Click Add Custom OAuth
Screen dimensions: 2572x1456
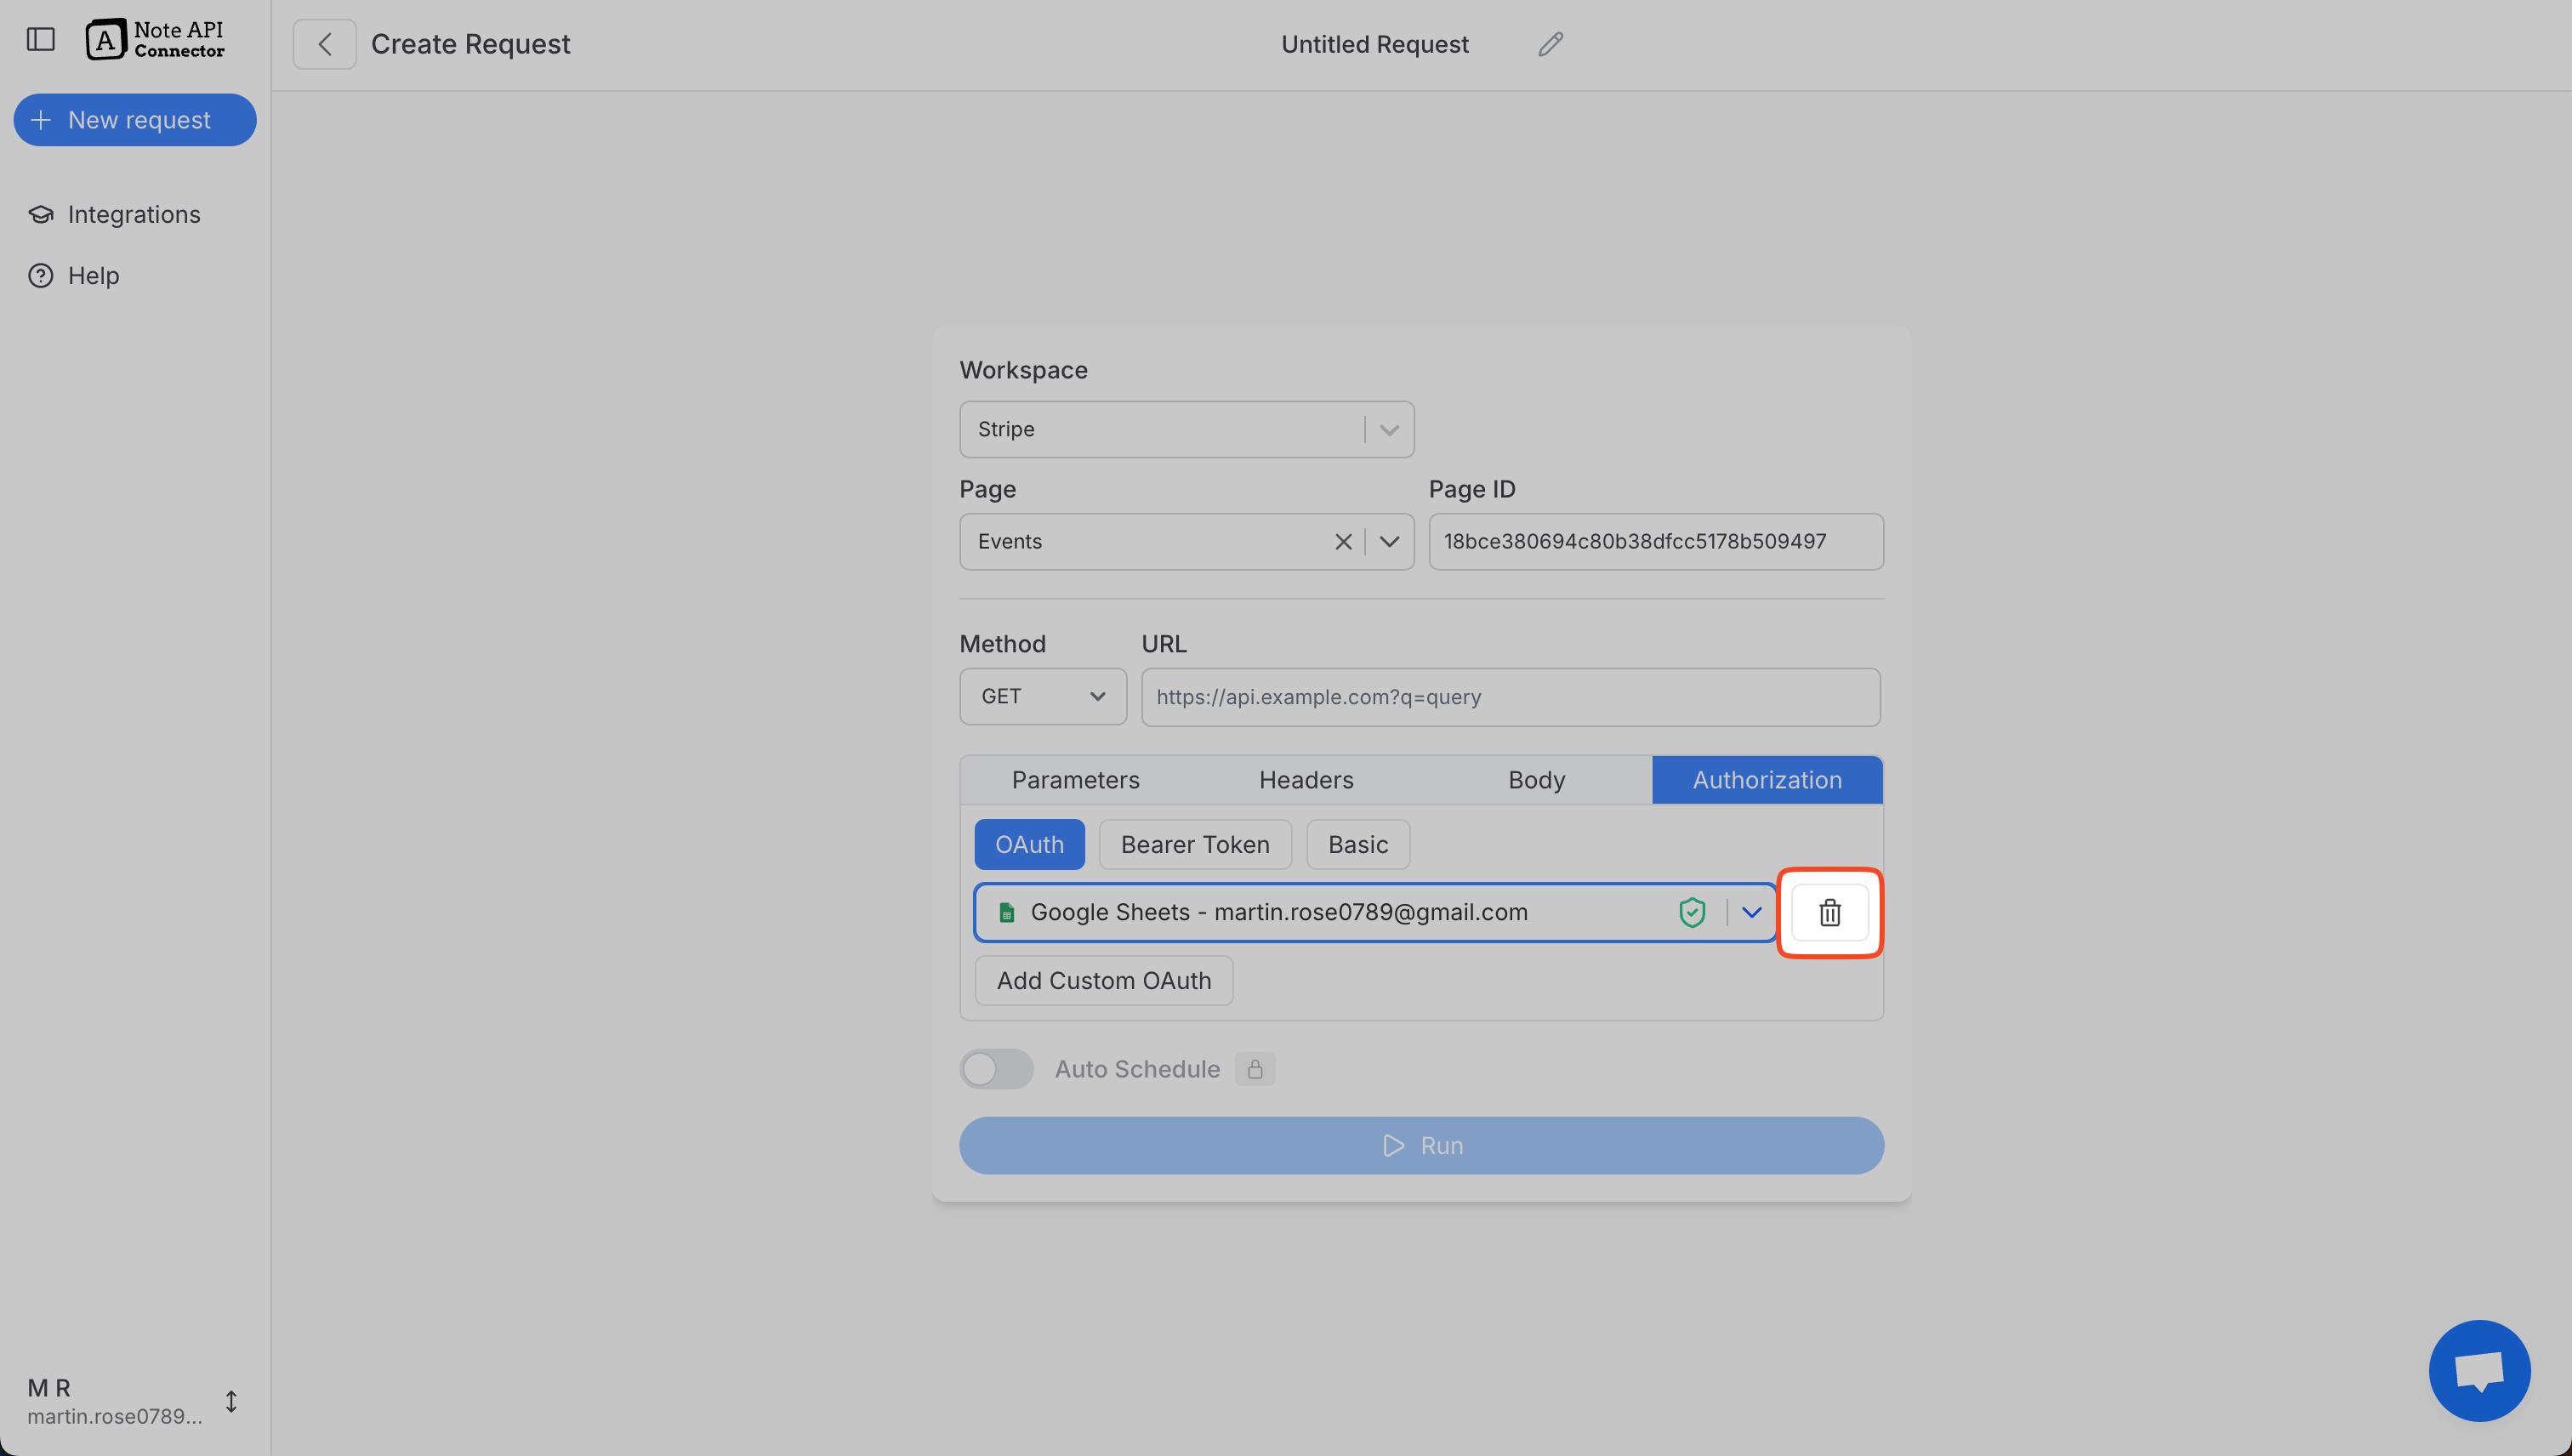point(1103,980)
